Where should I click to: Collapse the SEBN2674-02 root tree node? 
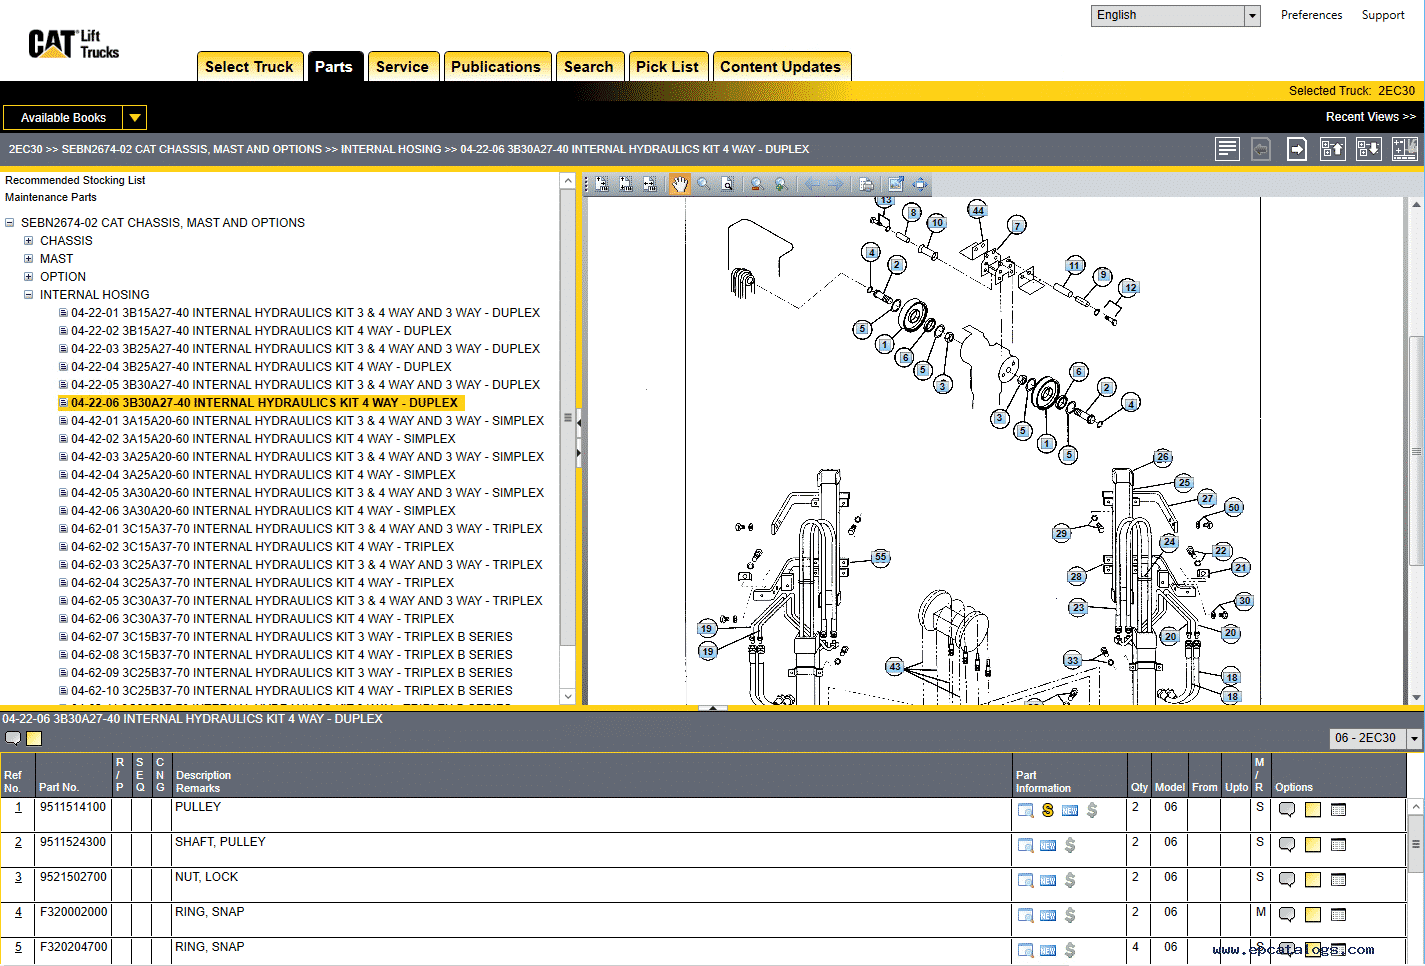pos(10,223)
